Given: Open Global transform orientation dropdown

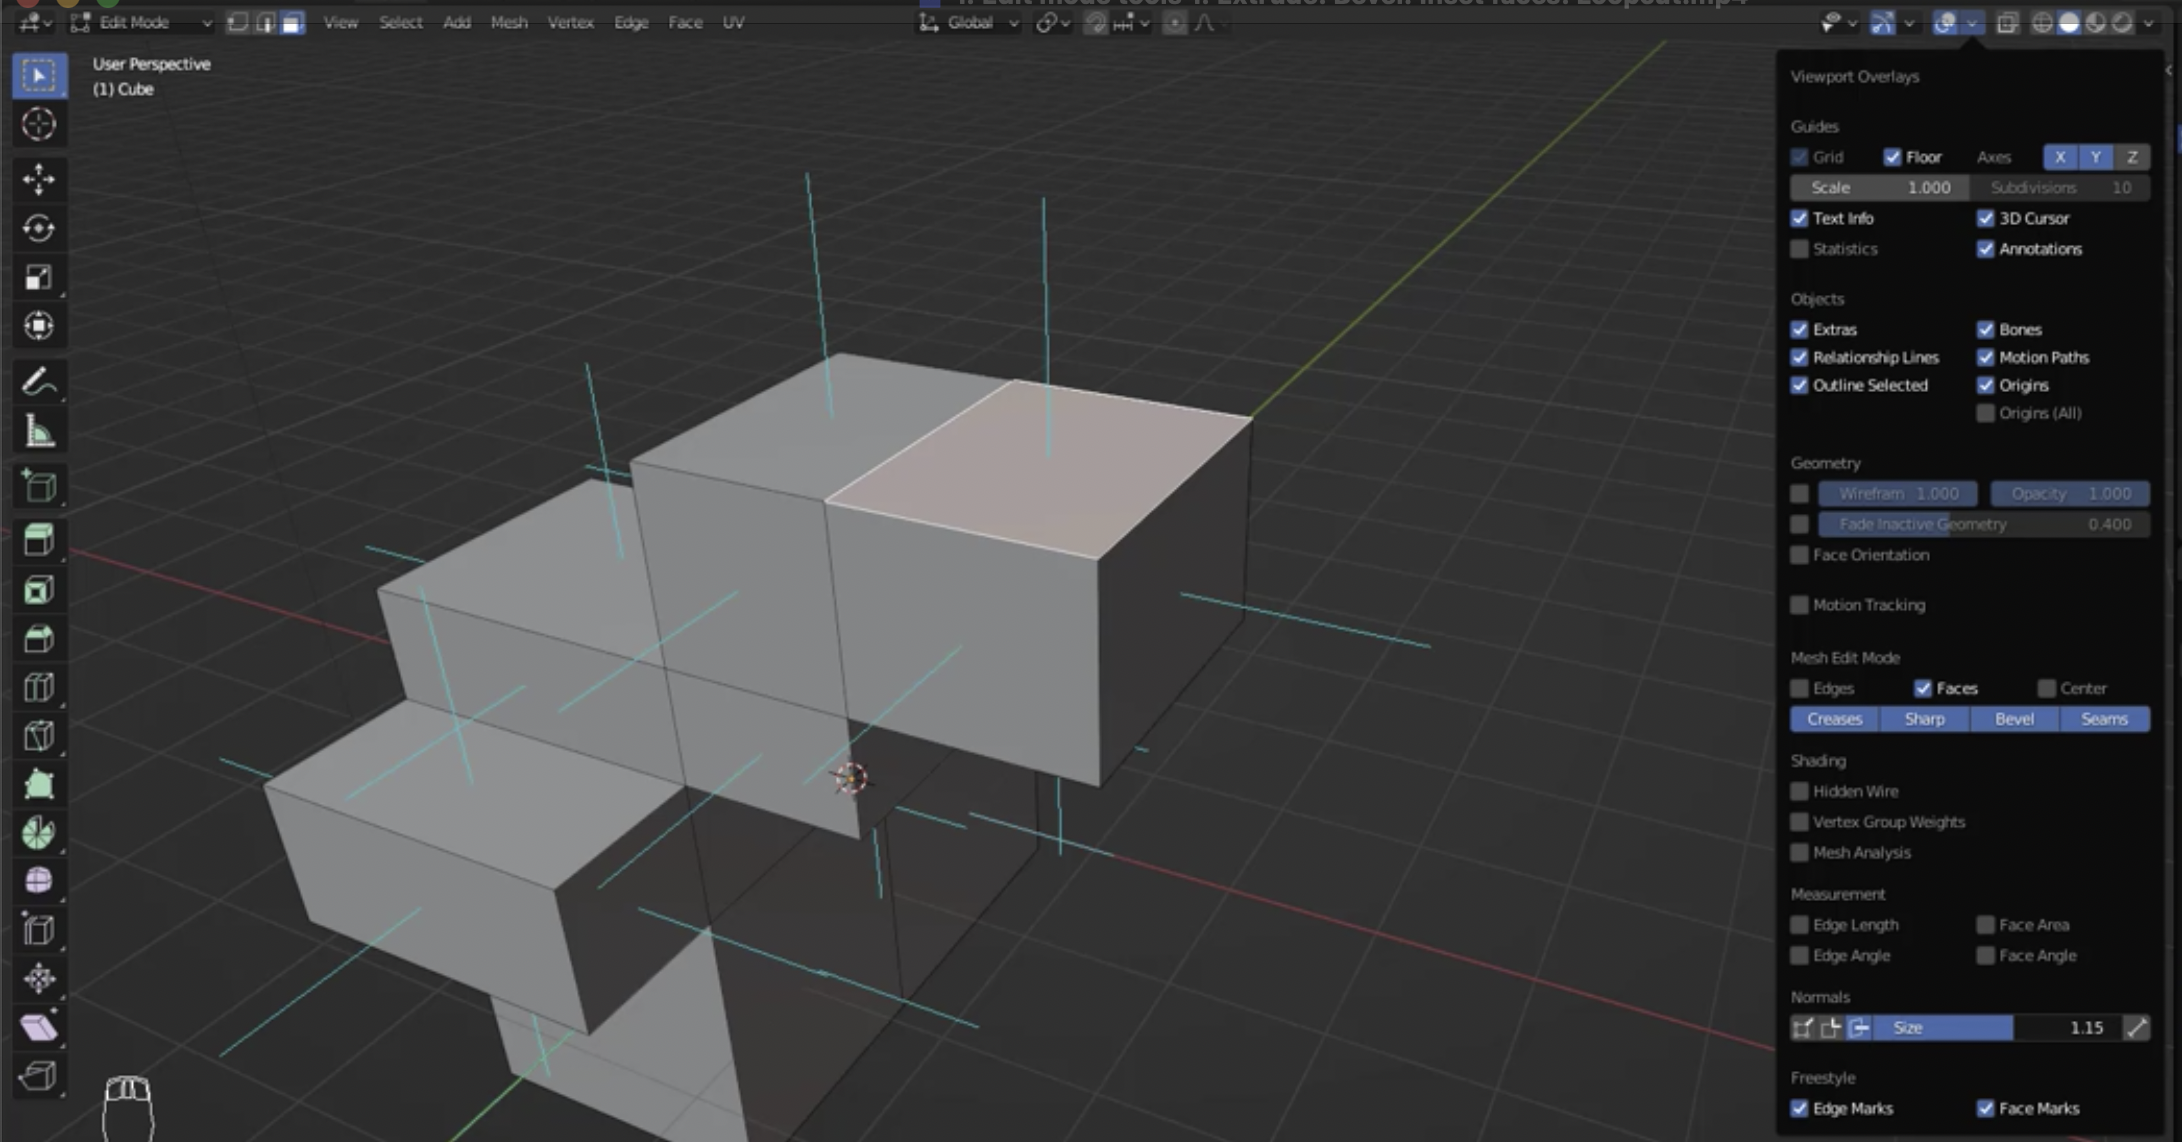Looking at the screenshot, I should [x=970, y=23].
